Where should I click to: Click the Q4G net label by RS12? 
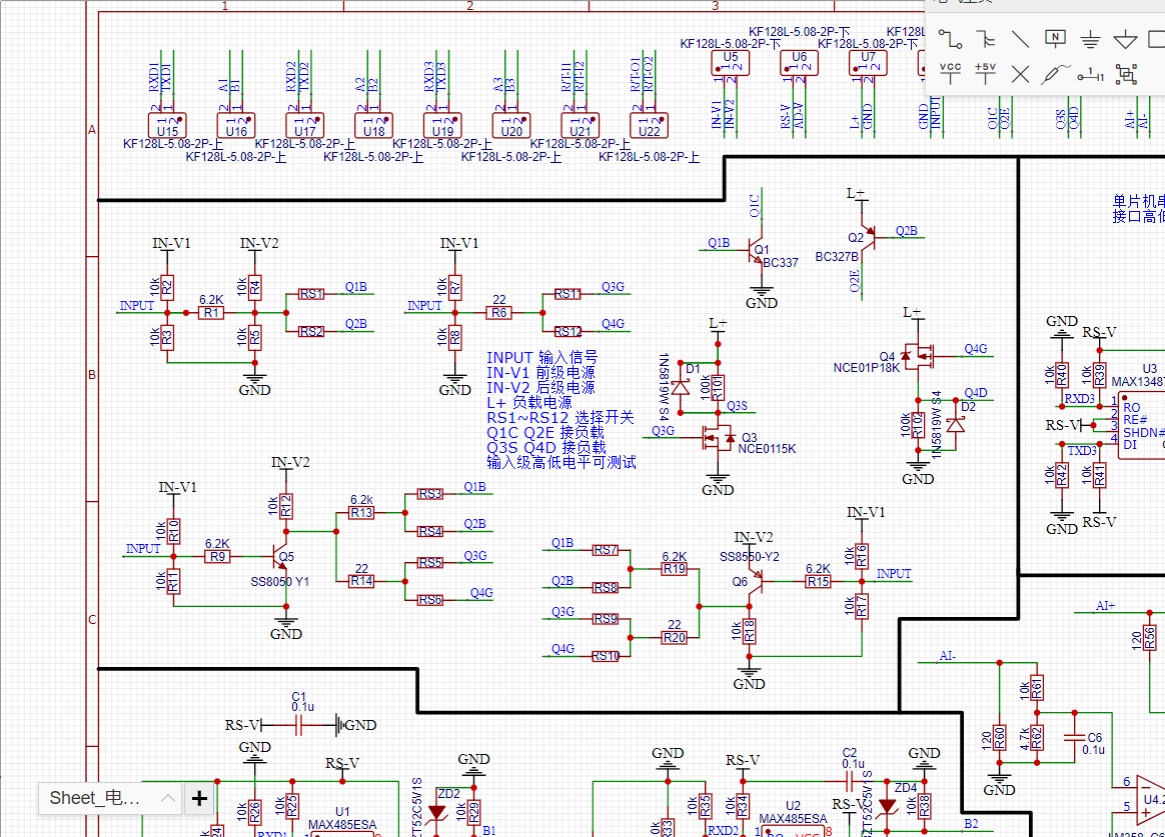coord(613,324)
